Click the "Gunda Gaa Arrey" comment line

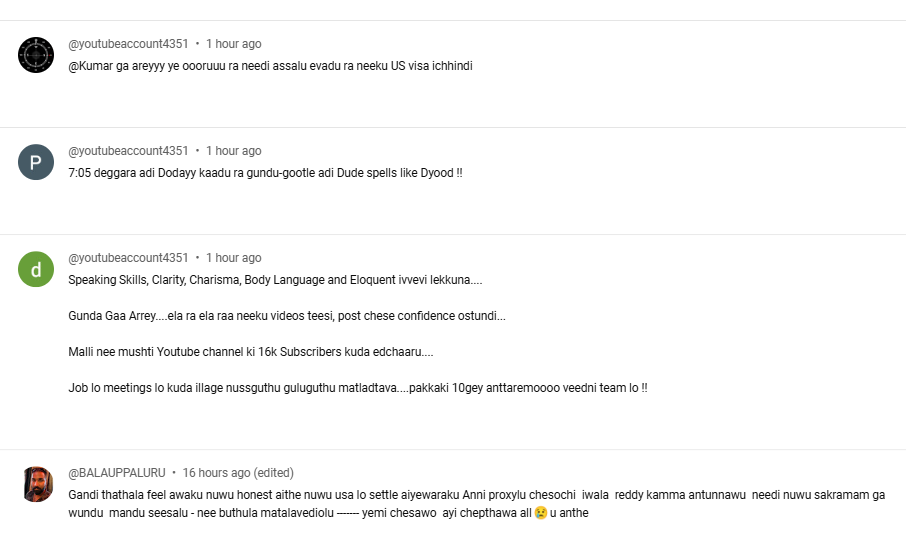(287, 316)
